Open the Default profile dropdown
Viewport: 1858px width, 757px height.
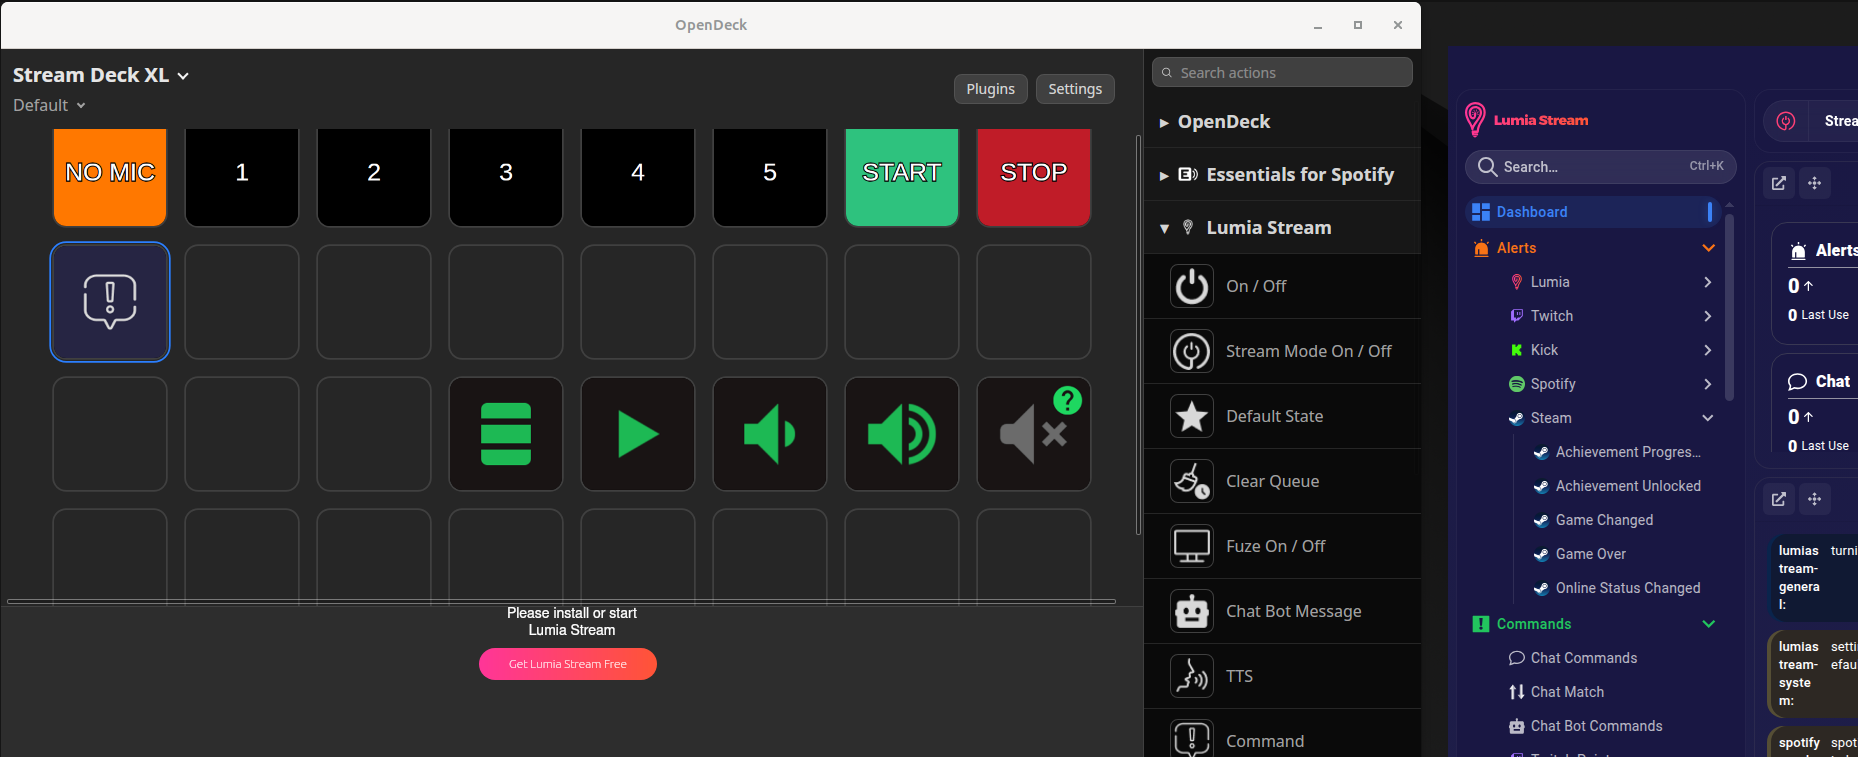pyautogui.click(x=49, y=105)
